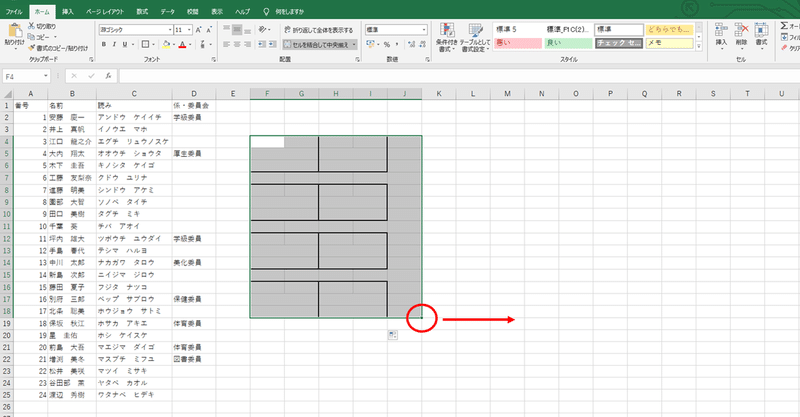This screenshot has width=800, height=417.
Task: Align text to bottom of cell
Action: (247, 30)
